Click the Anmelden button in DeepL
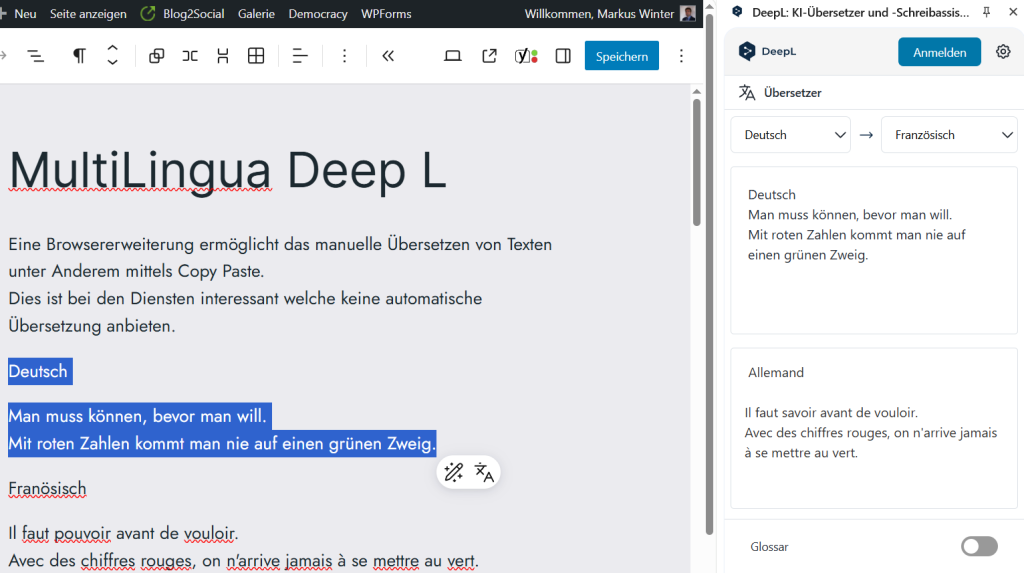 [x=939, y=52]
